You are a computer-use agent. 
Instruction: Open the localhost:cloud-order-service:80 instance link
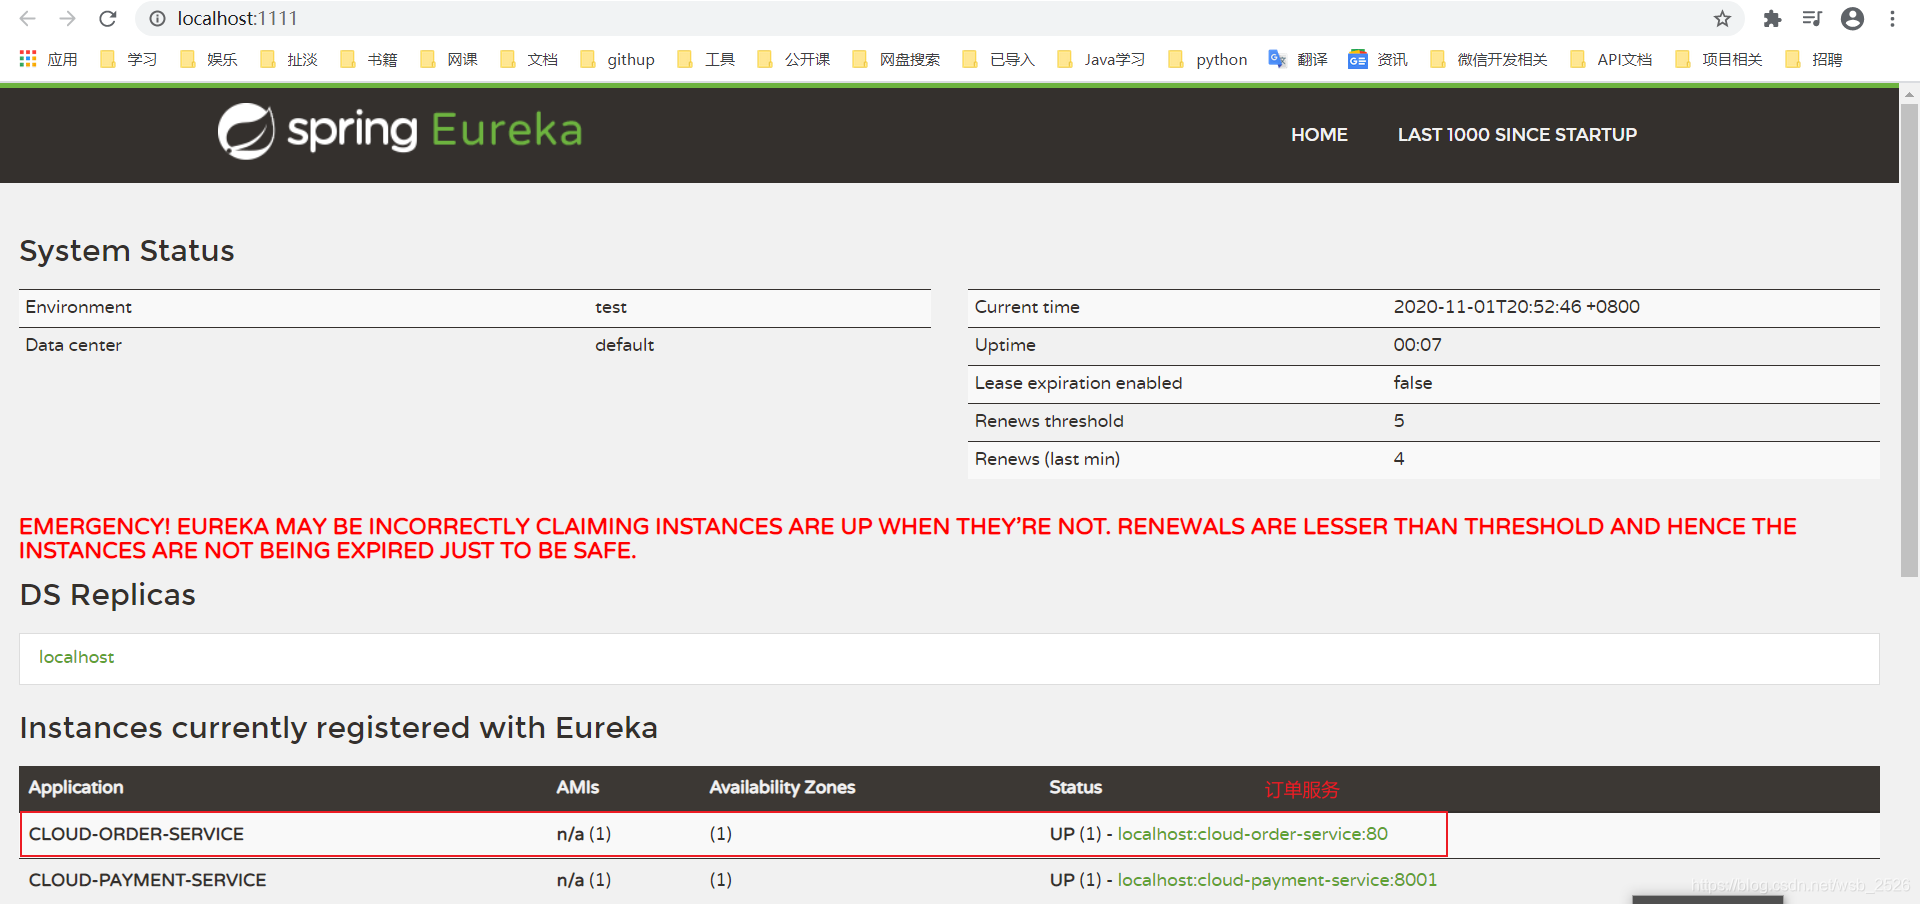click(1252, 834)
